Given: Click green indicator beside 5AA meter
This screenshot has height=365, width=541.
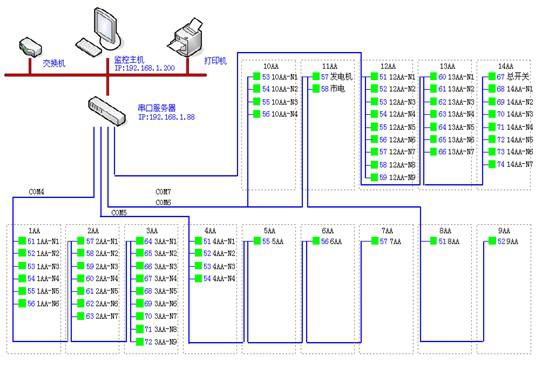Looking at the screenshot, I should point(257,241).
